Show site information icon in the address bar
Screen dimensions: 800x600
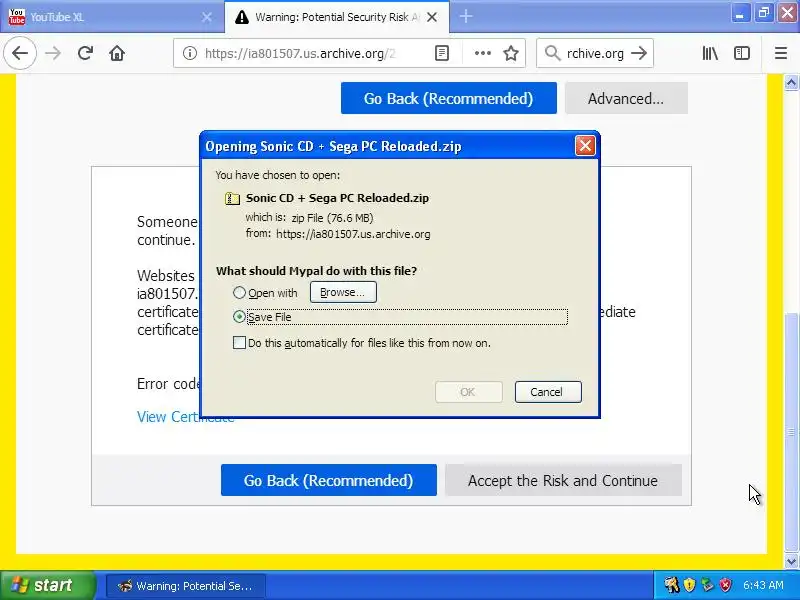click(190, 53)
